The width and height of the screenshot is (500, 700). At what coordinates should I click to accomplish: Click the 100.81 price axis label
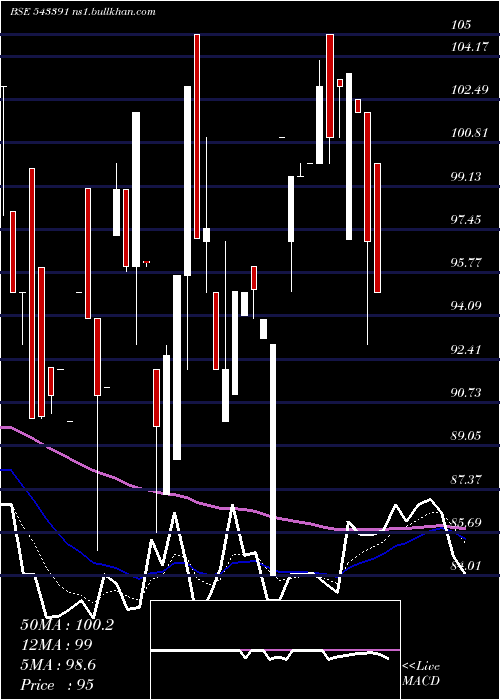click(469, 133)
